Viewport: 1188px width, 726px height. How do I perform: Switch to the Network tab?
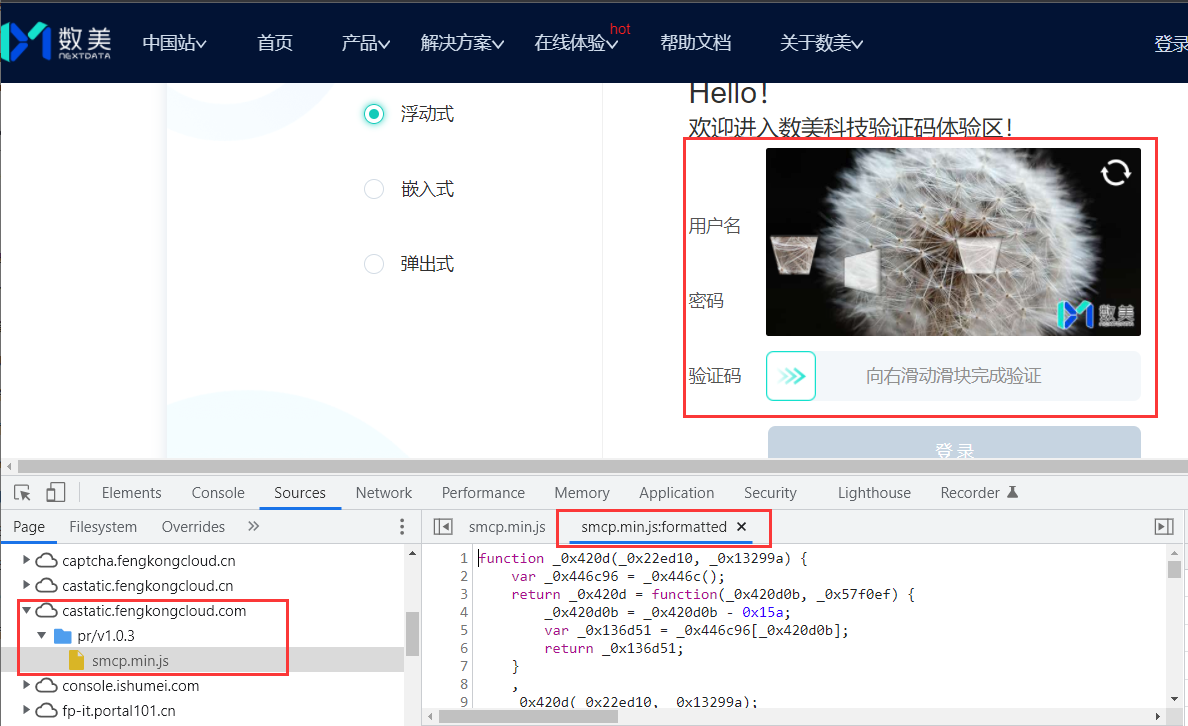point(384,493)
